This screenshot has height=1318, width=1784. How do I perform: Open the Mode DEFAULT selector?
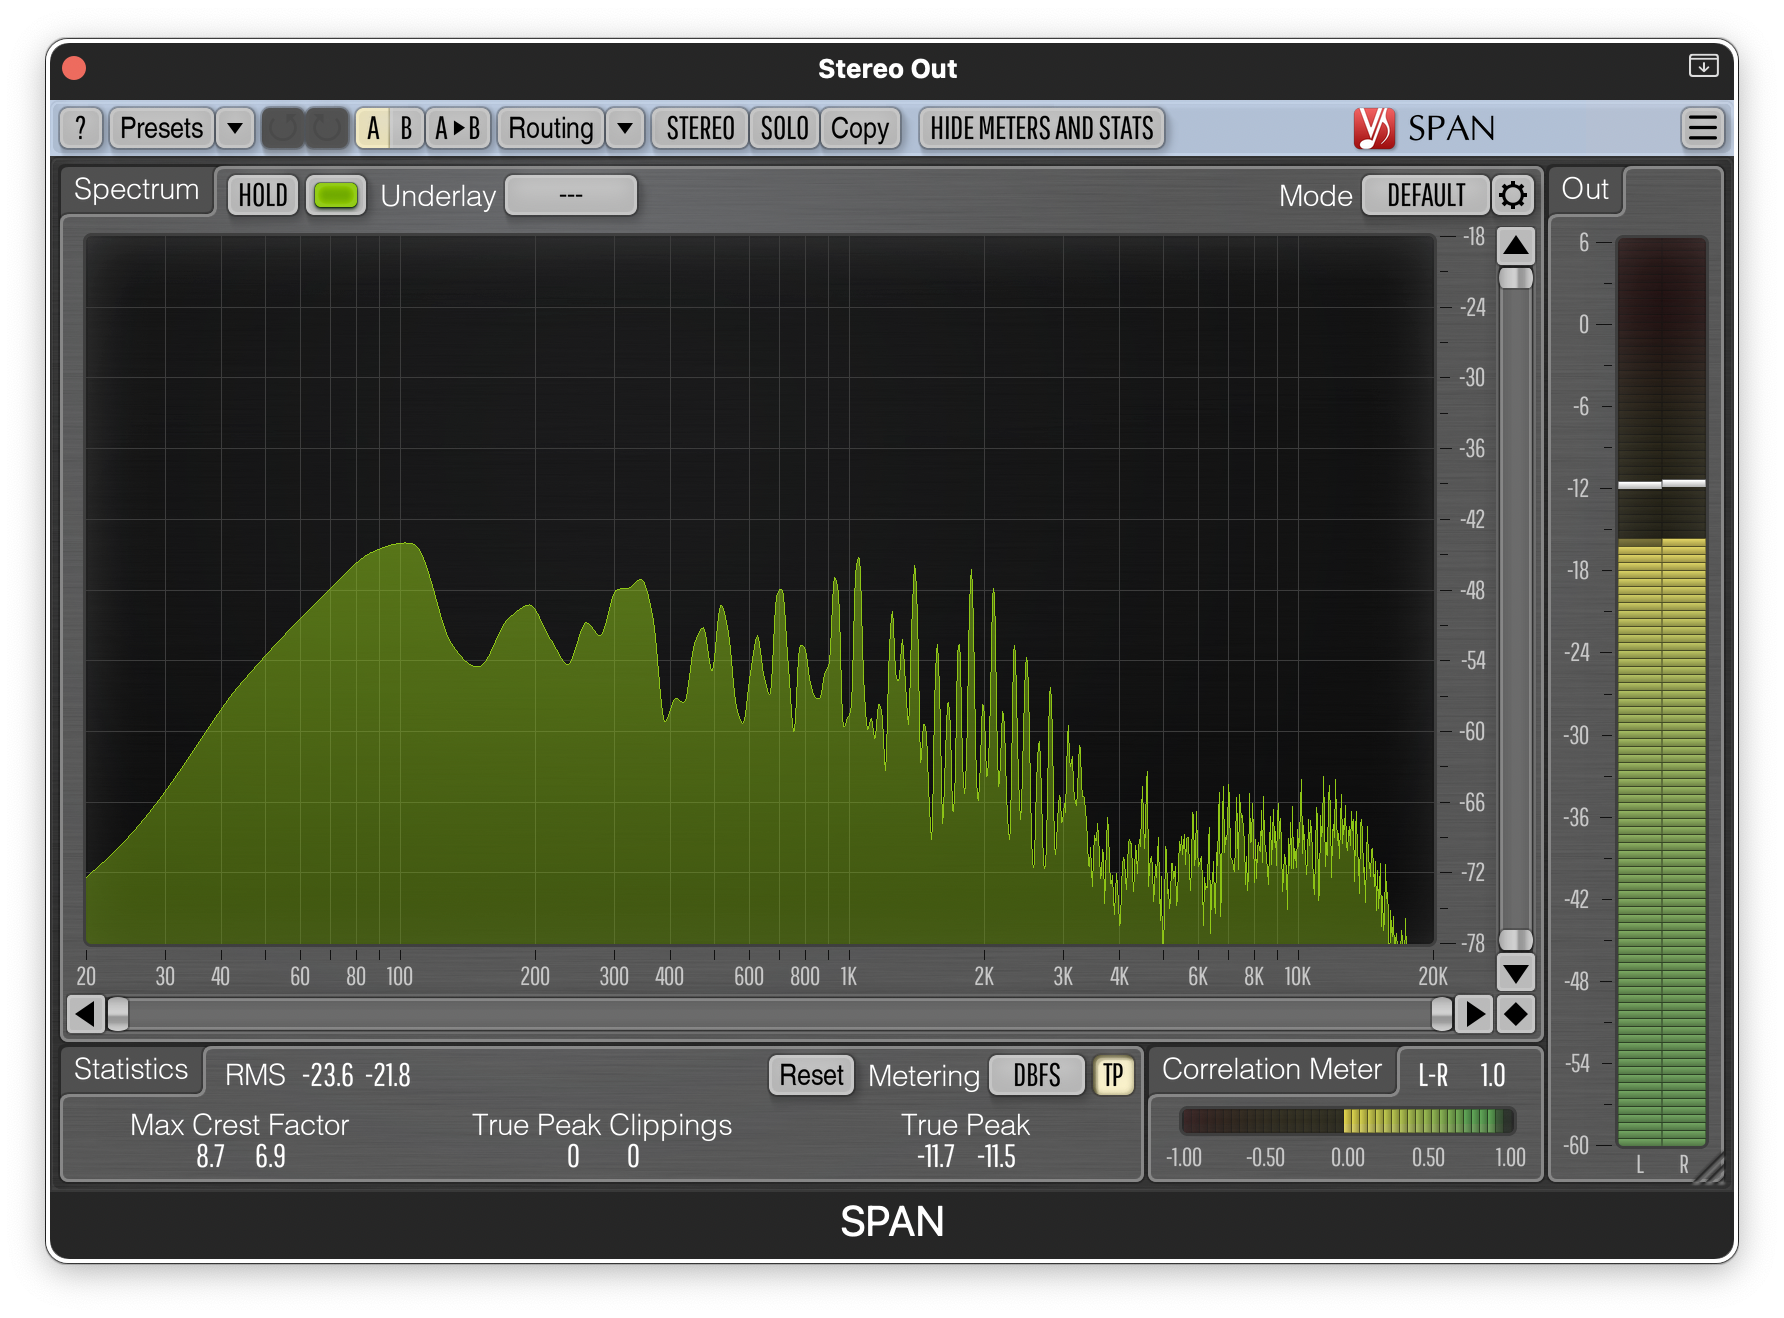tap(1426, 195)
